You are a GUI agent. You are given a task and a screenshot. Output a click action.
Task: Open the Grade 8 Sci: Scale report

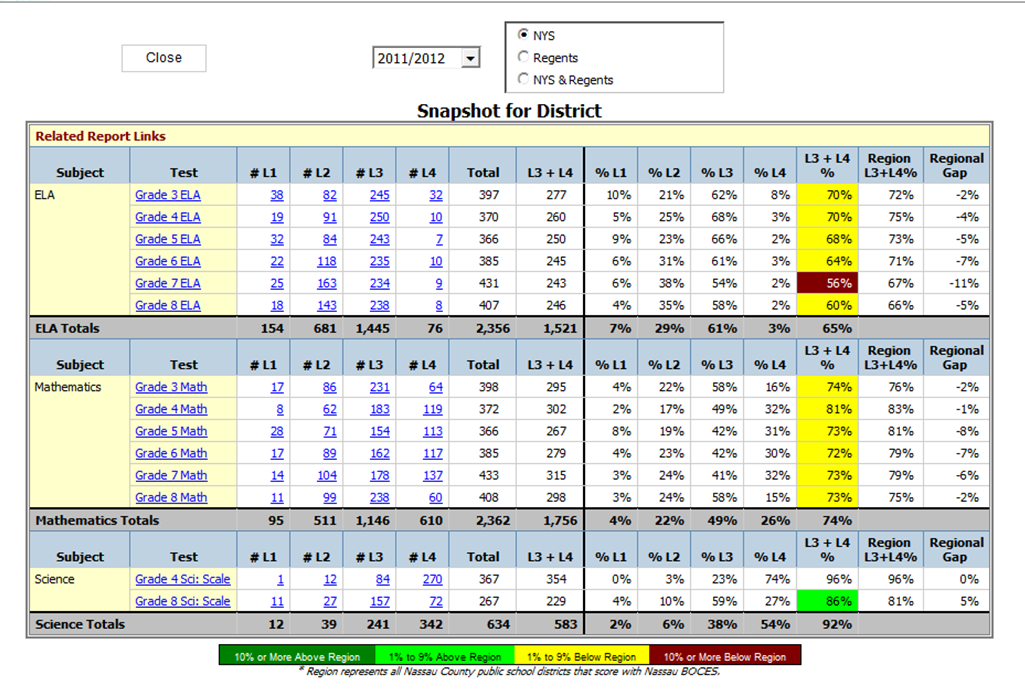tap(183, 601)
